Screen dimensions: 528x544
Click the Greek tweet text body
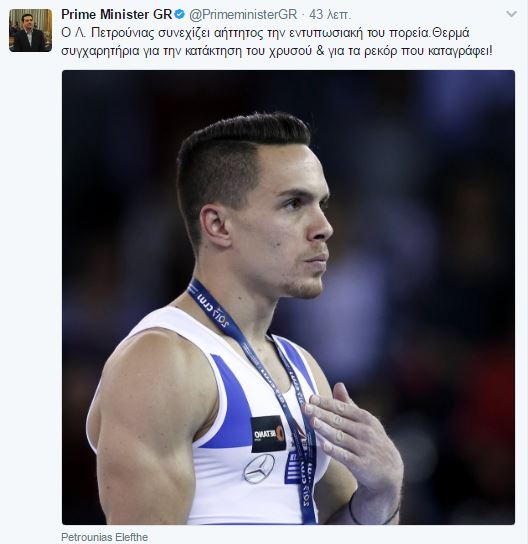point(276,42)
